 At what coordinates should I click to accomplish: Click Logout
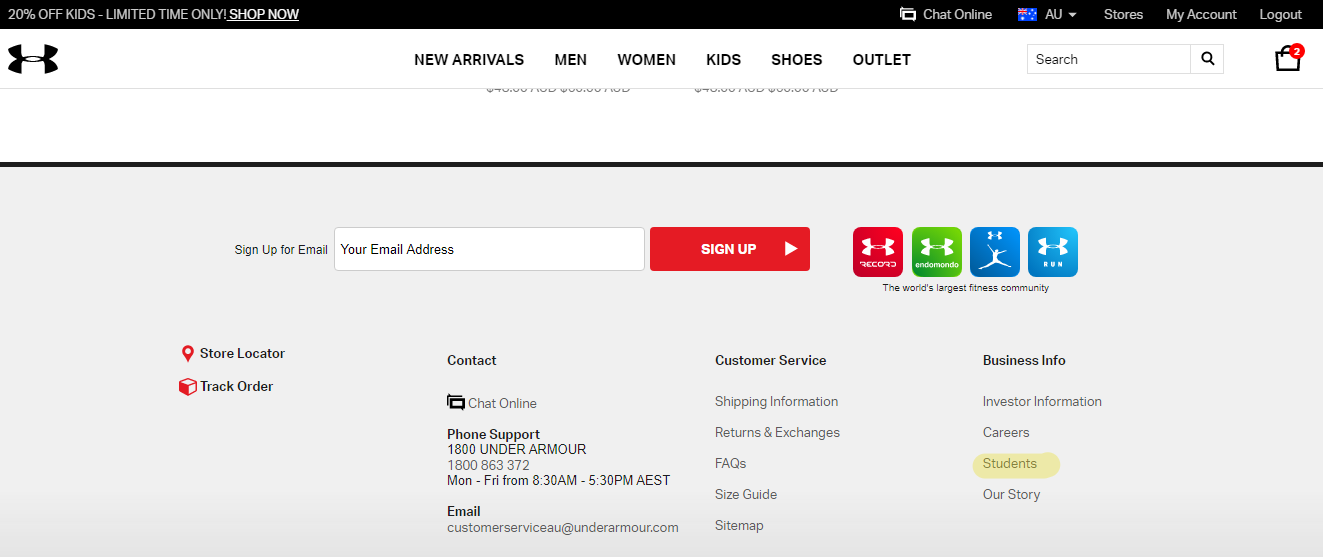pyautogui.click(x=1281, y=14)
